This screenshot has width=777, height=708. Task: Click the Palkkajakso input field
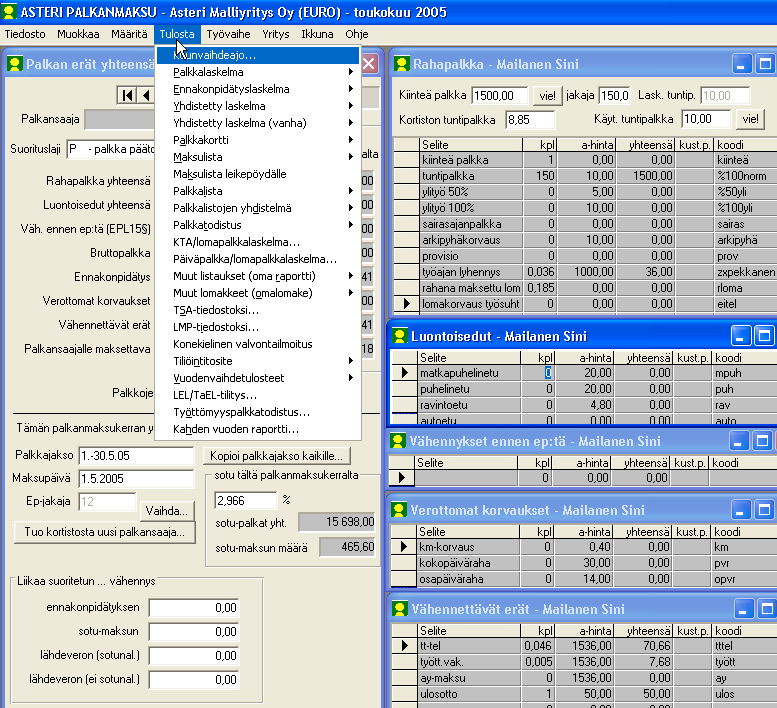[x=136, y=455]
